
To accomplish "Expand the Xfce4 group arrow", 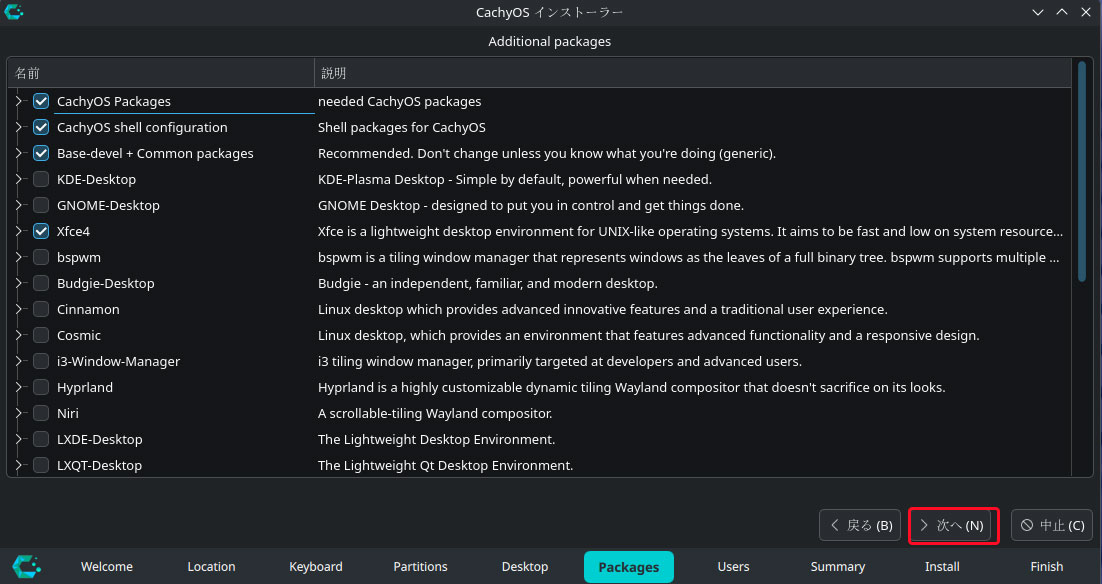I will click(19, 231).
